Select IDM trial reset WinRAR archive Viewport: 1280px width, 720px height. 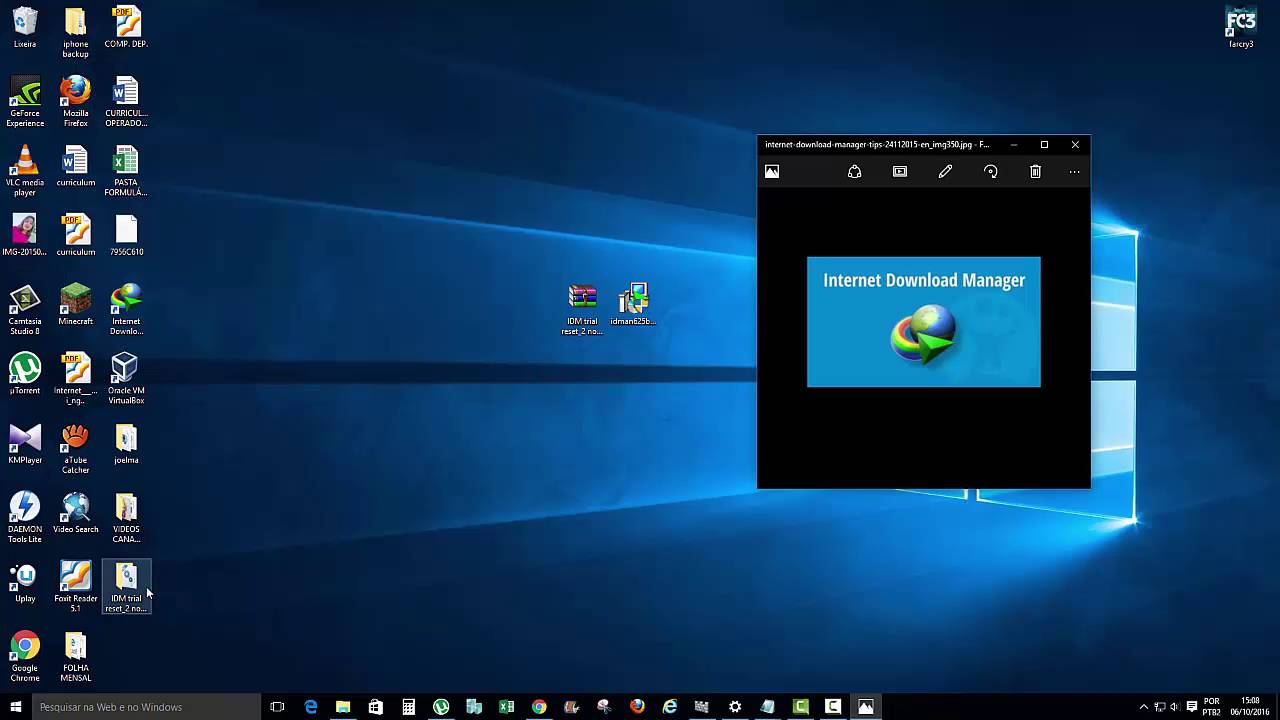[x=582, y=310]
